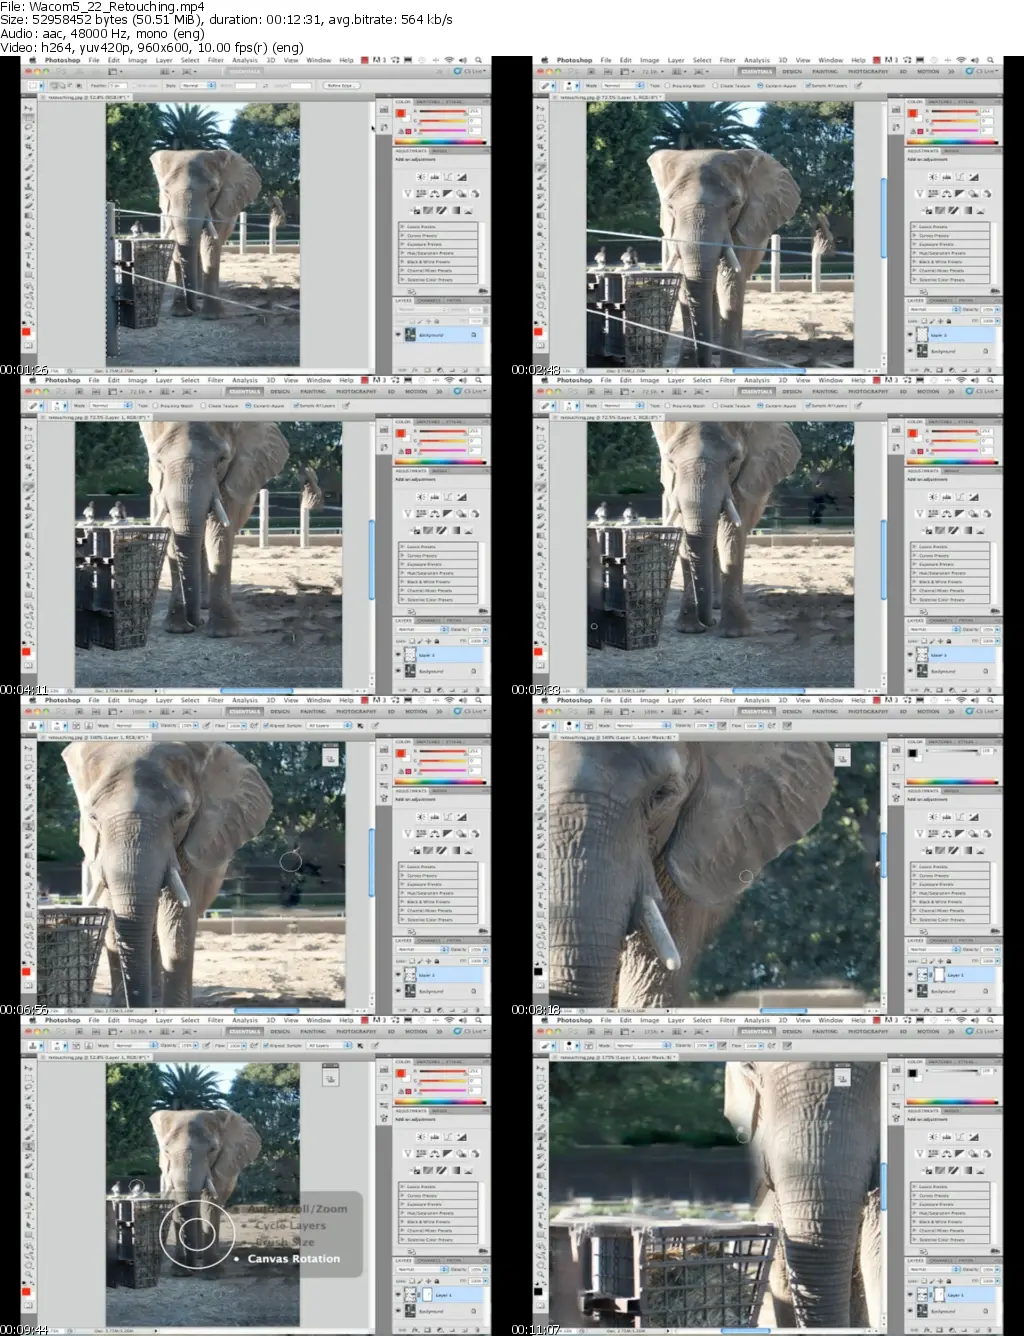In the 00:11:07 frame, click the Exposure adjustment icon

tap(974, 1136)
